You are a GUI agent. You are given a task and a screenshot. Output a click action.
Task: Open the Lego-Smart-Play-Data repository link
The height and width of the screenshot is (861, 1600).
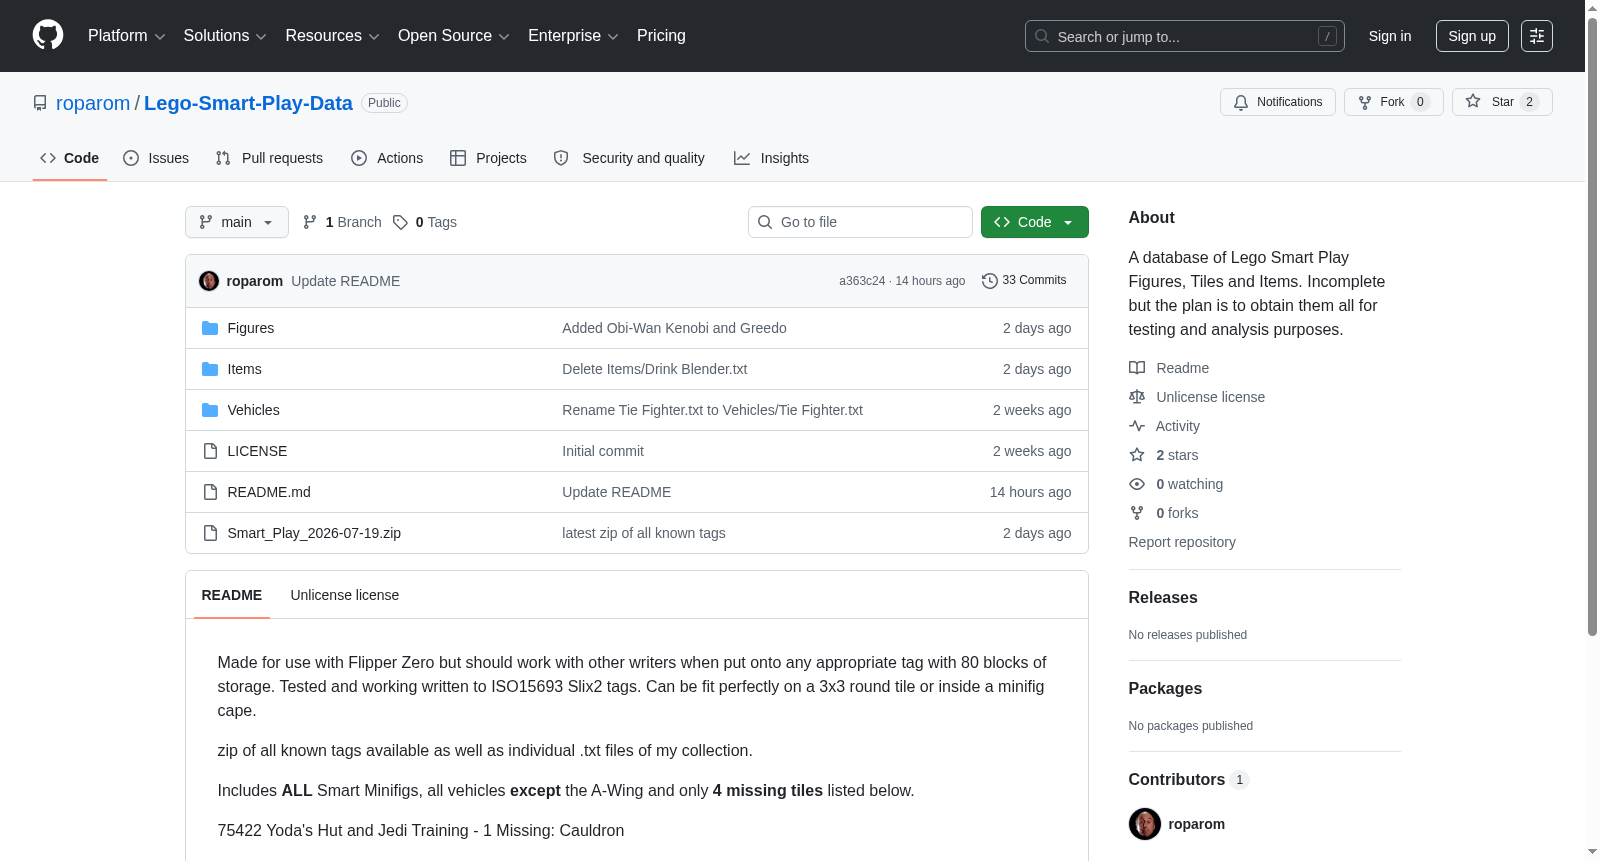coord(248,103)
